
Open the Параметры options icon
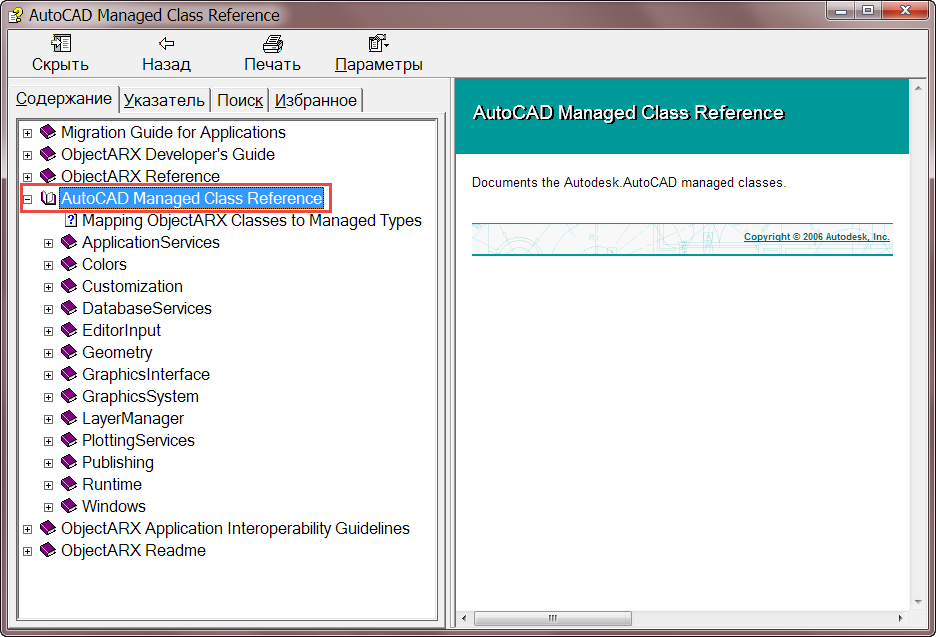(x=378, y=43)
